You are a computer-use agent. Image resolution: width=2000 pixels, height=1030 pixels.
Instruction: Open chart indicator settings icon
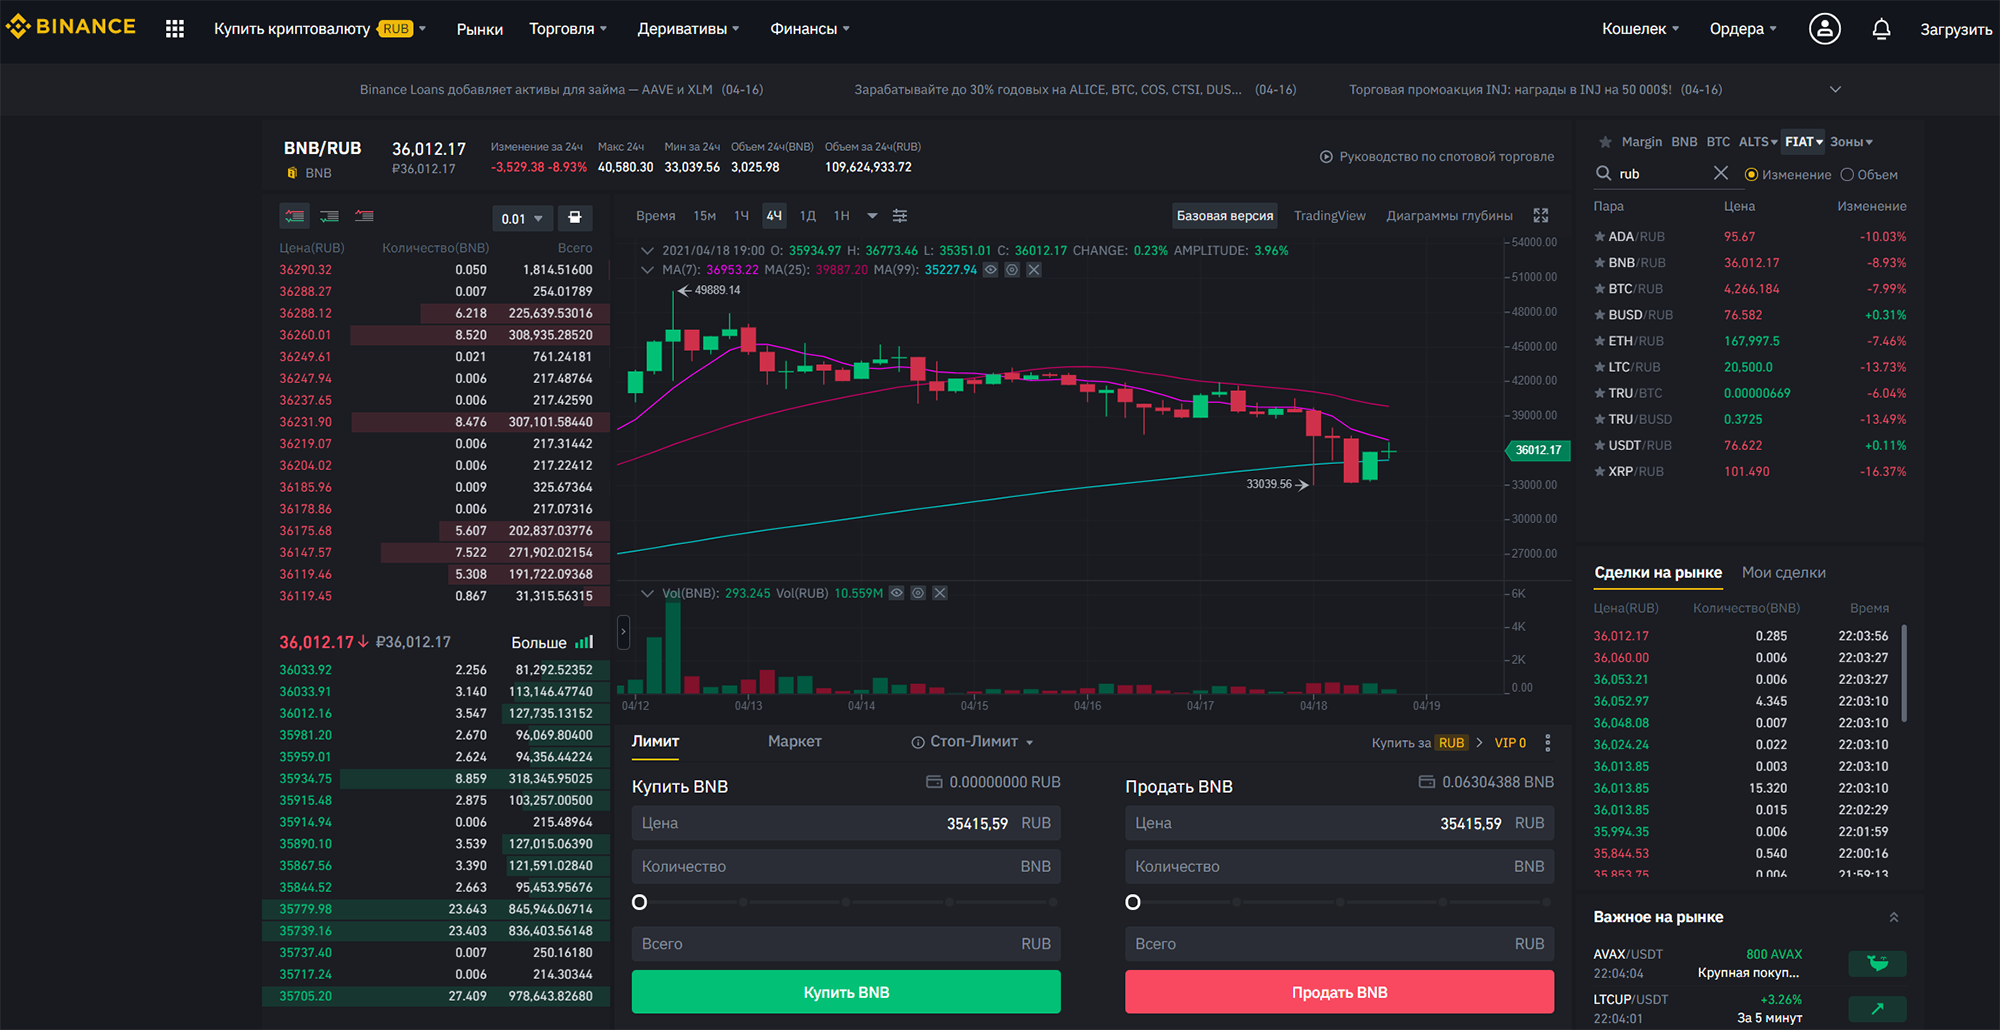[900, 216]
